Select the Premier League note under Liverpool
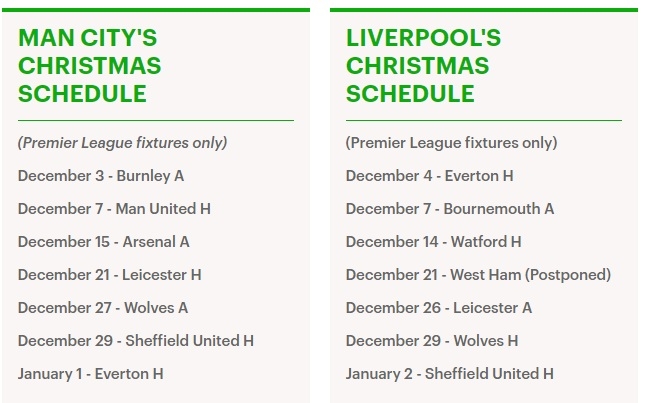 point(451,143)
